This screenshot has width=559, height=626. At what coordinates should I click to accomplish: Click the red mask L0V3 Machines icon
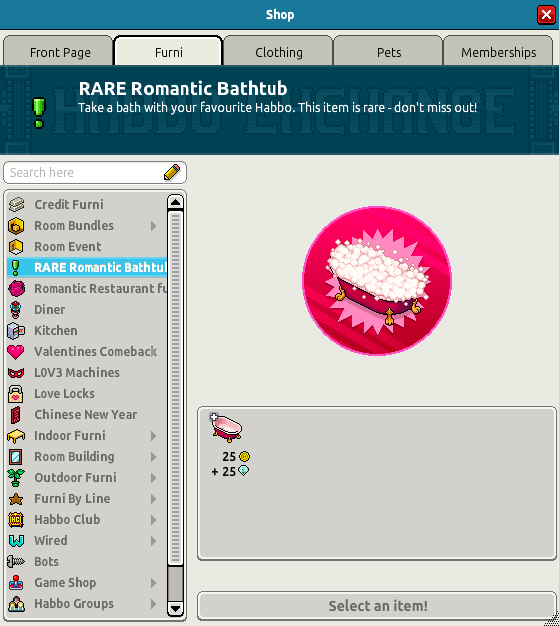coord(16,373)
